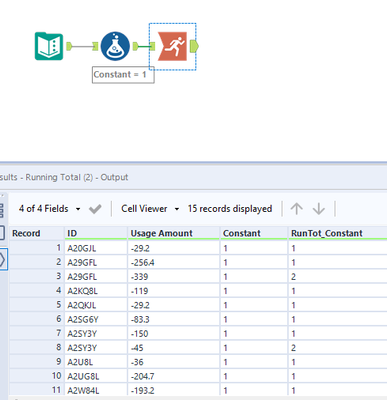Click the Running Total output anchor
The height and width of the screenshot is (400, 387).
point(194,46)
